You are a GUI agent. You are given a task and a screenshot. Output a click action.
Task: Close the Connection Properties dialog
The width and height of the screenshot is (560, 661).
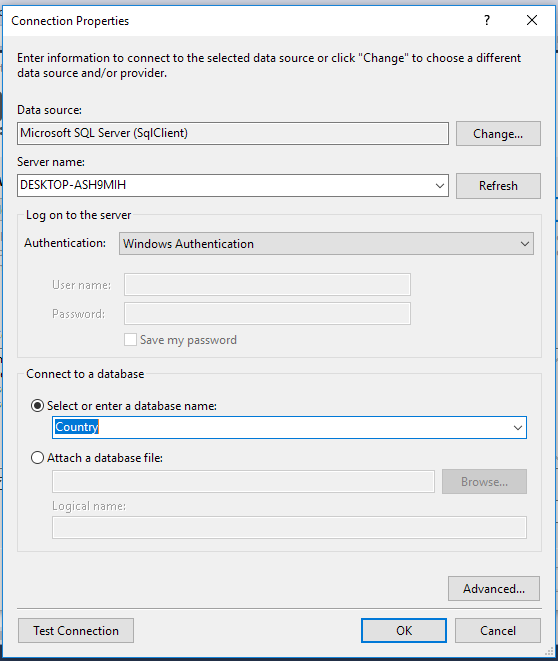[532, 20]
